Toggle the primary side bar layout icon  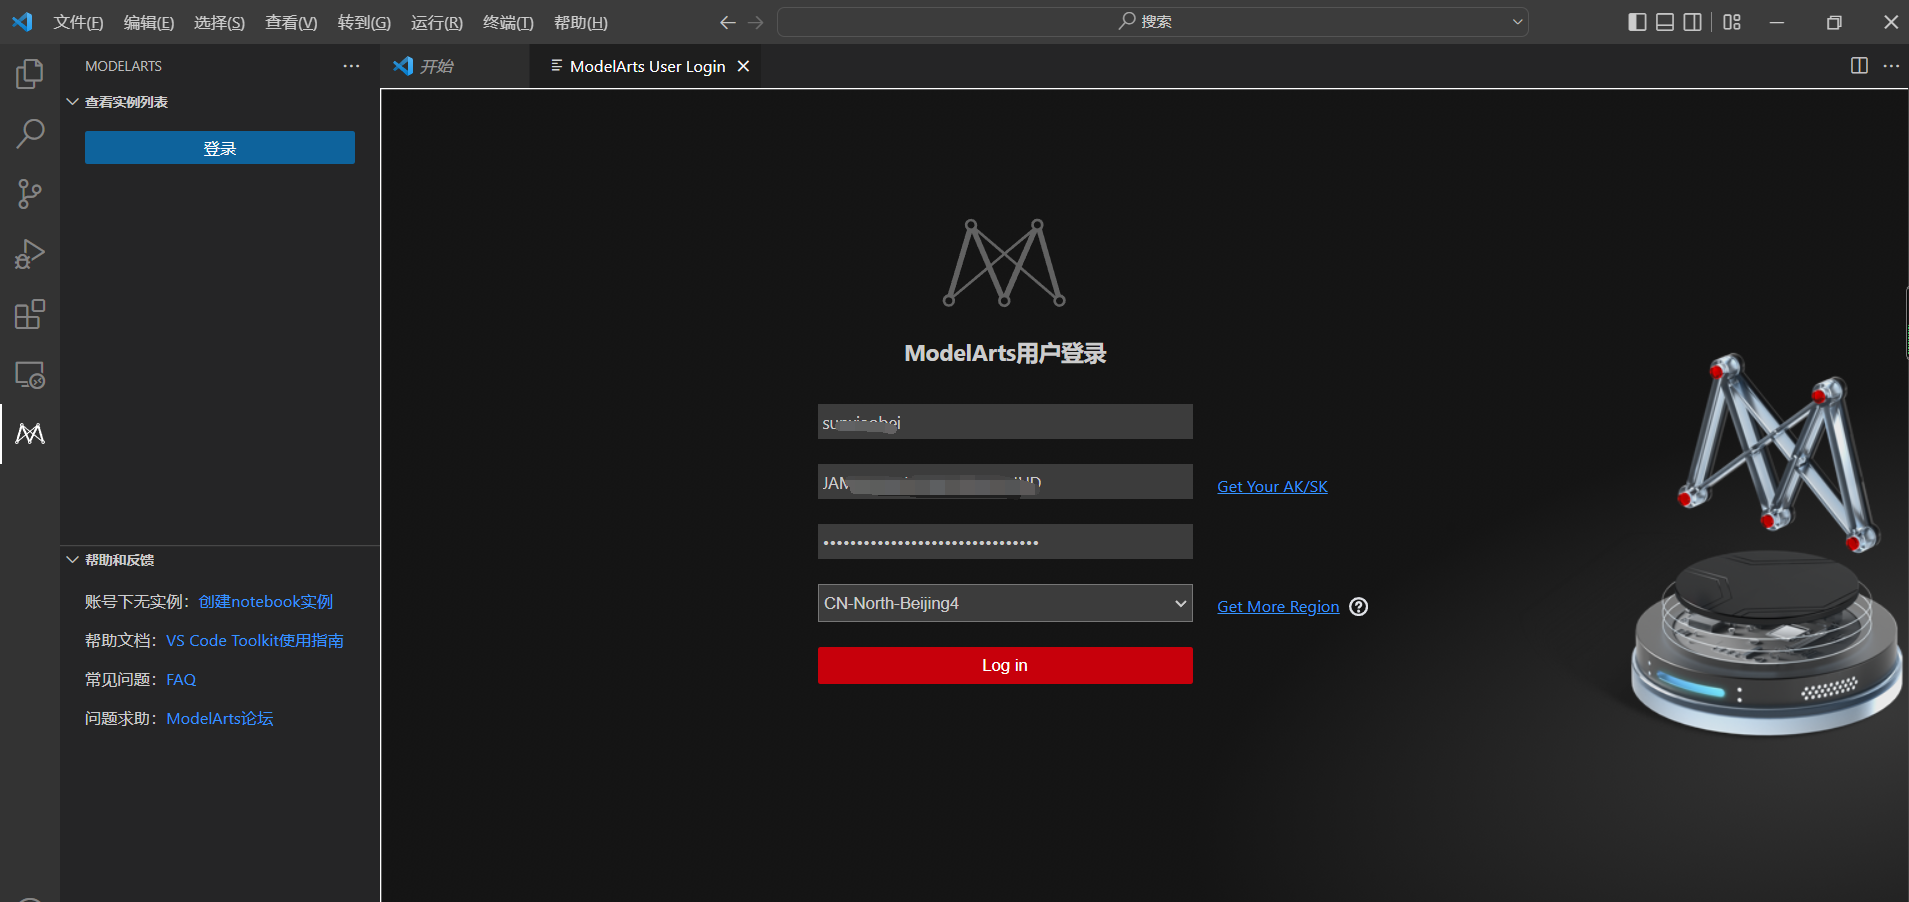click(x=1637, y=22)
